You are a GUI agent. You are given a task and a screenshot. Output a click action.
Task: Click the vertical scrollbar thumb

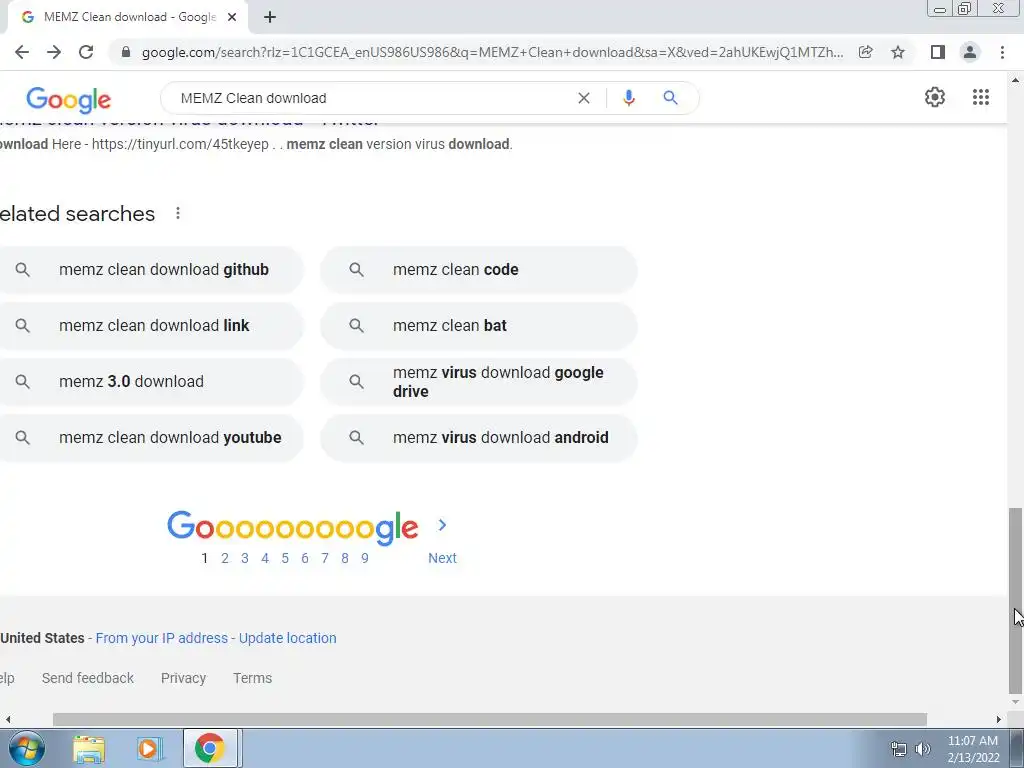[1015, 601]
